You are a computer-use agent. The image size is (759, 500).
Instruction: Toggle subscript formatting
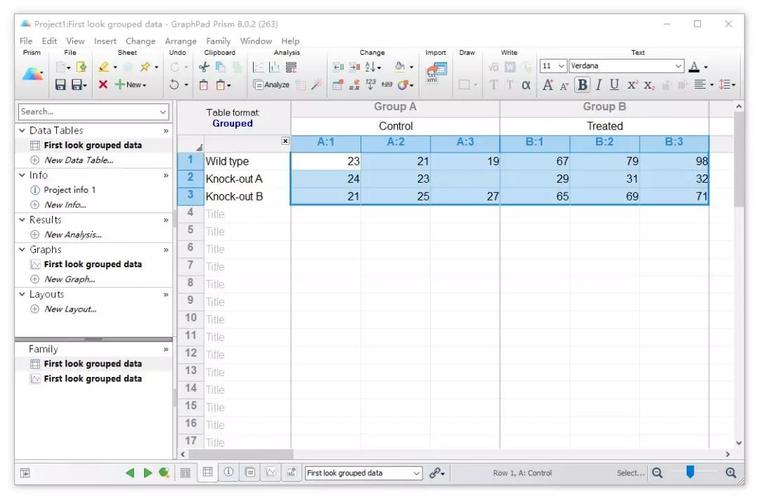pyautogui.click(x=649, y=85)
